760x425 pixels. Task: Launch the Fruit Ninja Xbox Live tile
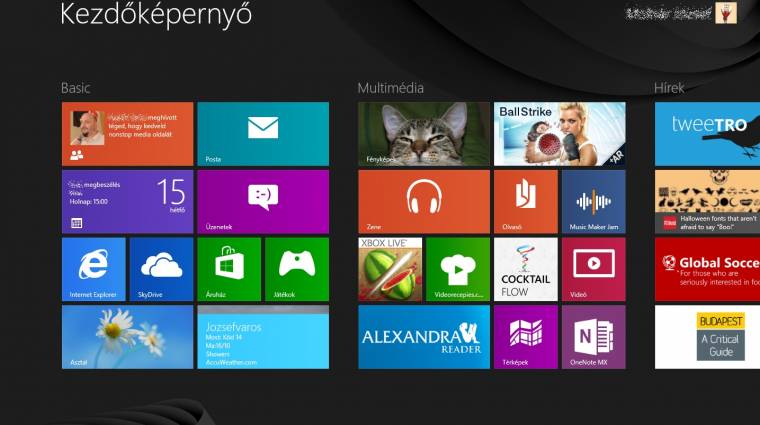(x=390, y=269)
